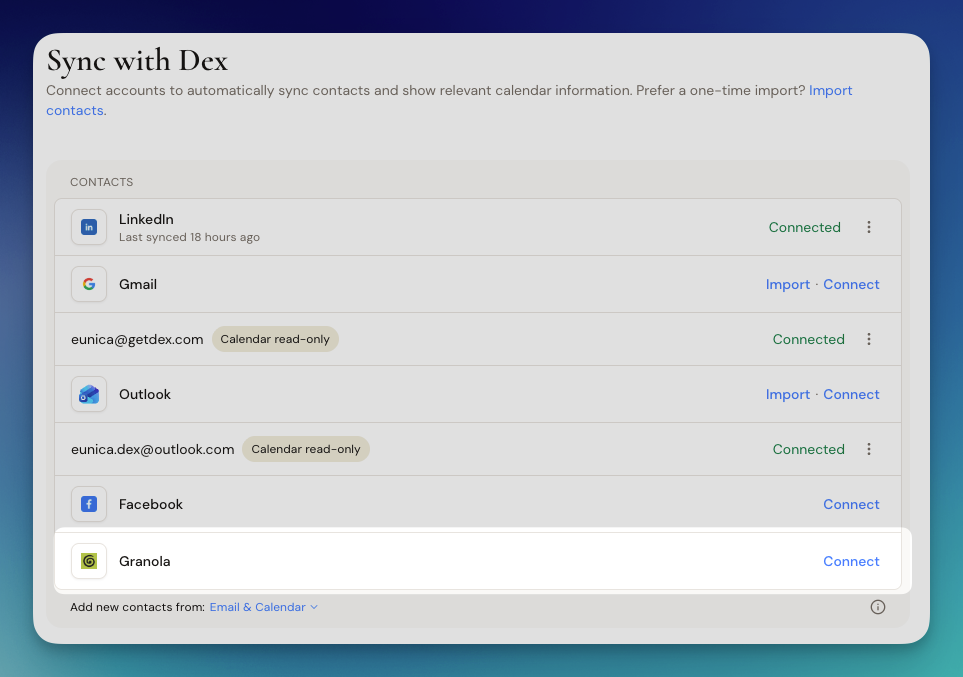Click Connected status for eunica.dex@outlook.com
The width and height of the screenshot is (963, 677).
coord(808,449)
